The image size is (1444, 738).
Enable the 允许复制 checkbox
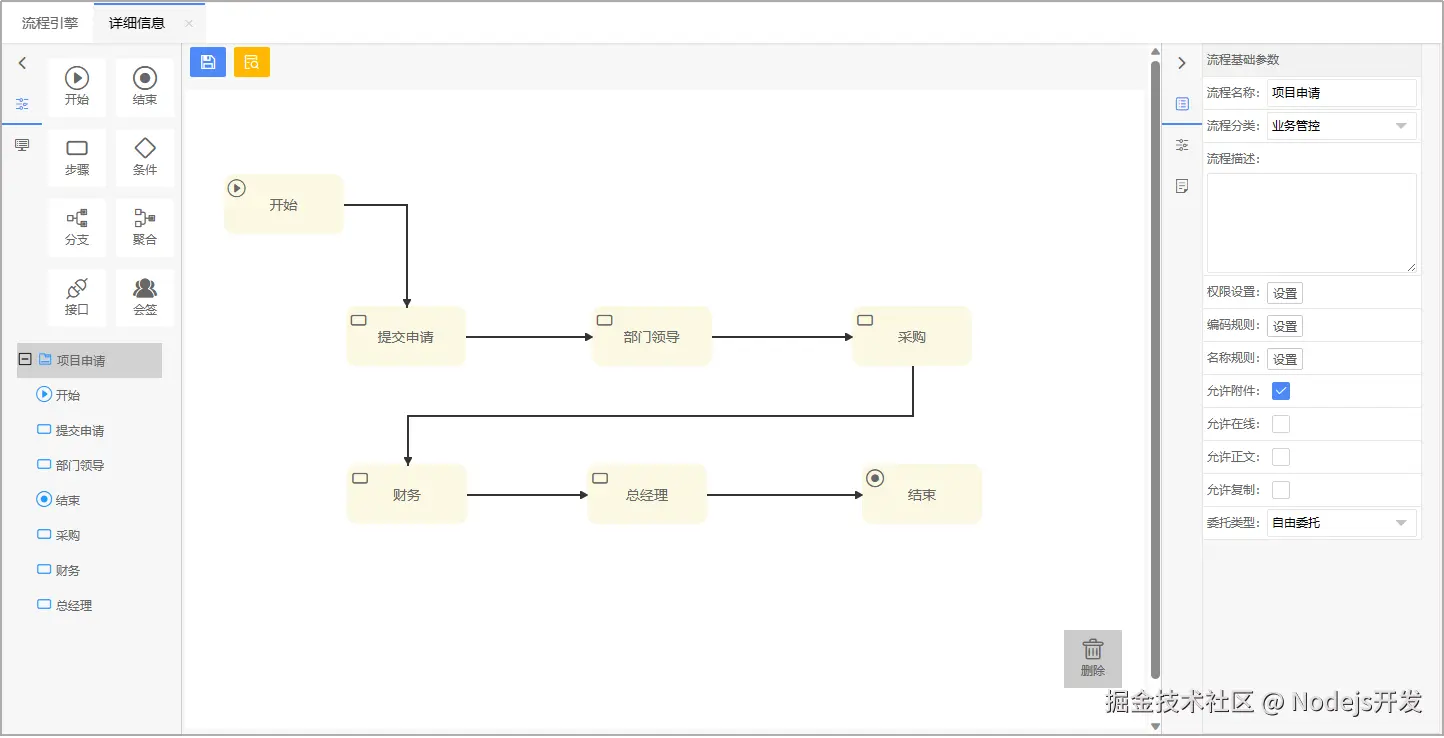[x=1281, y=490]
